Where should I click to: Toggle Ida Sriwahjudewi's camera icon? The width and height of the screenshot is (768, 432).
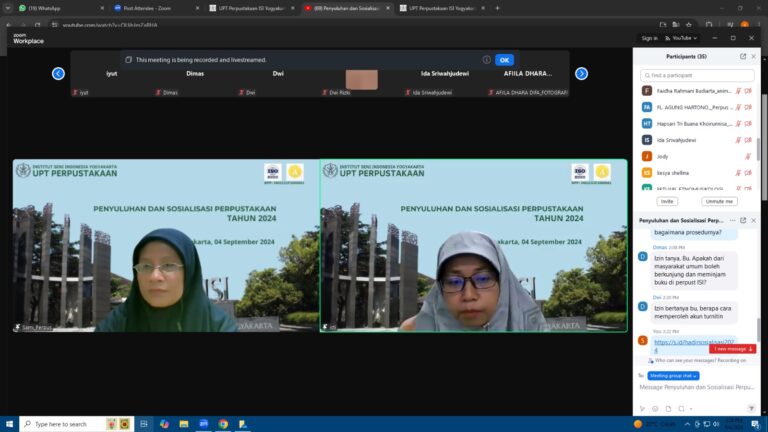pos(748,140)
